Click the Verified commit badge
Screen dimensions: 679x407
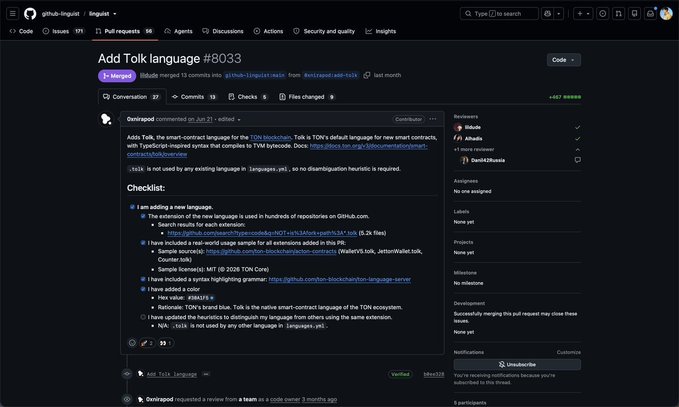tap(400, 374)
